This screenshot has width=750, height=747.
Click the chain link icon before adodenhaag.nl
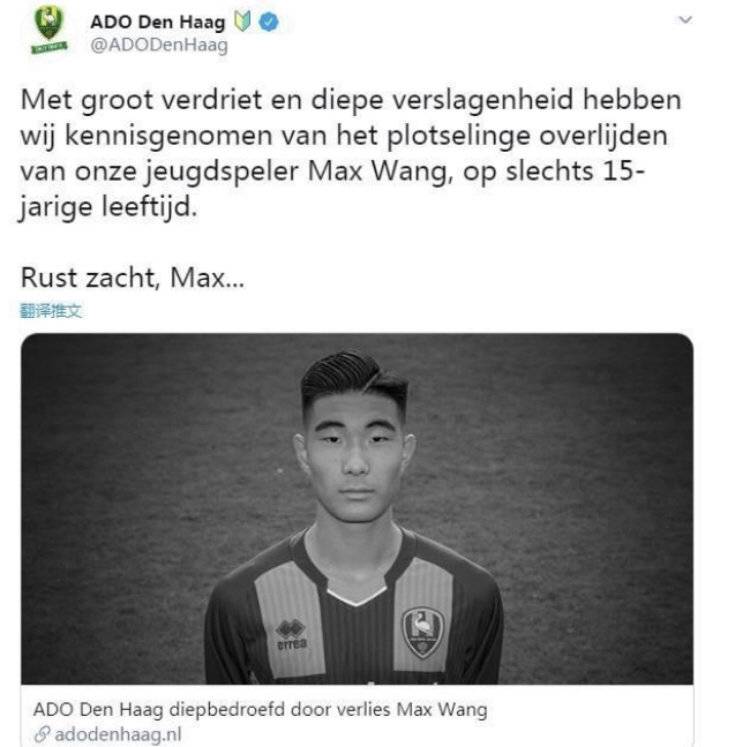pyautogui.click(x=43, y=734)
